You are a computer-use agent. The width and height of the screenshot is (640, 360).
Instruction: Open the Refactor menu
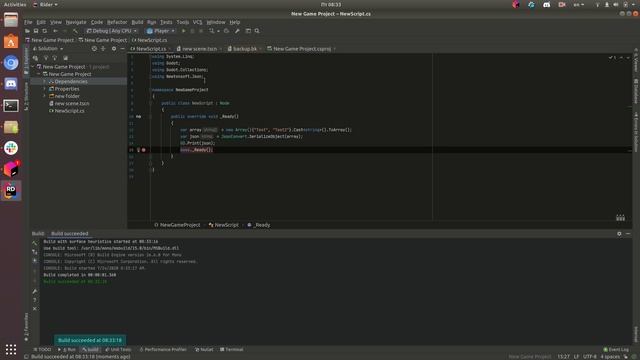pyautogui.click(x=117, y=22)
